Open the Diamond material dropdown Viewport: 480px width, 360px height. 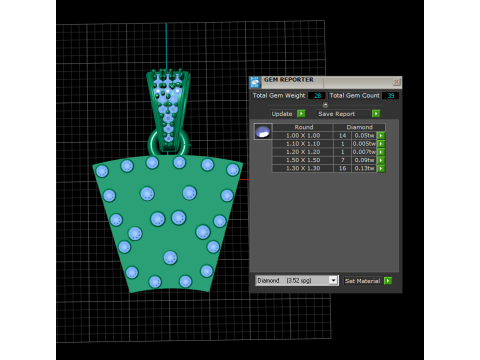[297, 280]
